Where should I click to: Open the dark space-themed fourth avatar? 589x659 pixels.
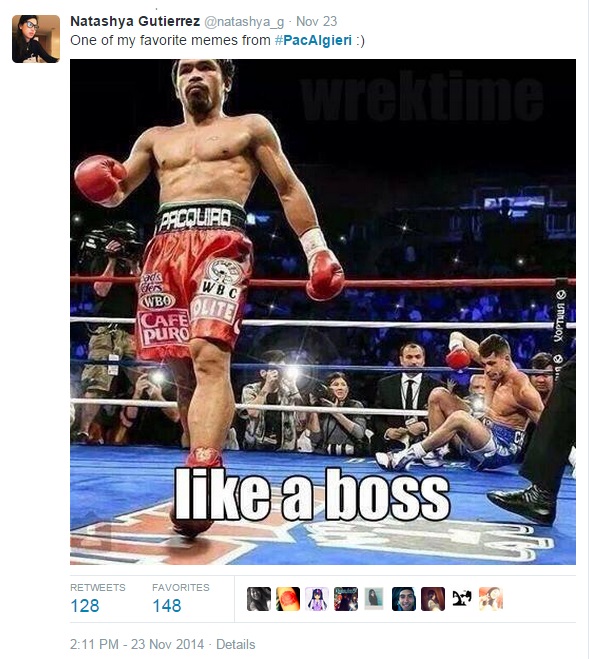346,598
